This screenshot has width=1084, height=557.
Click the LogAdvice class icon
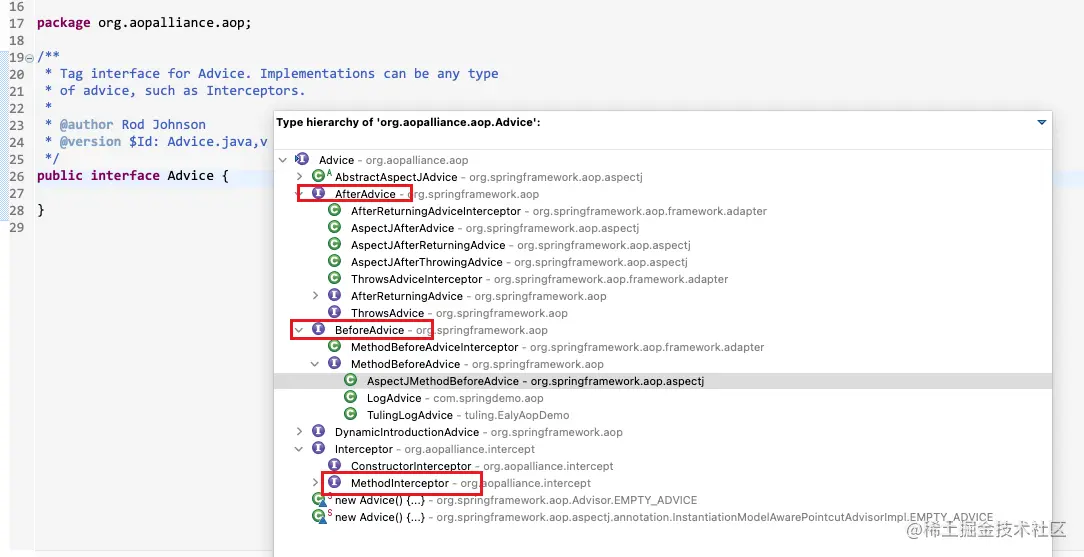click(351, 398)
